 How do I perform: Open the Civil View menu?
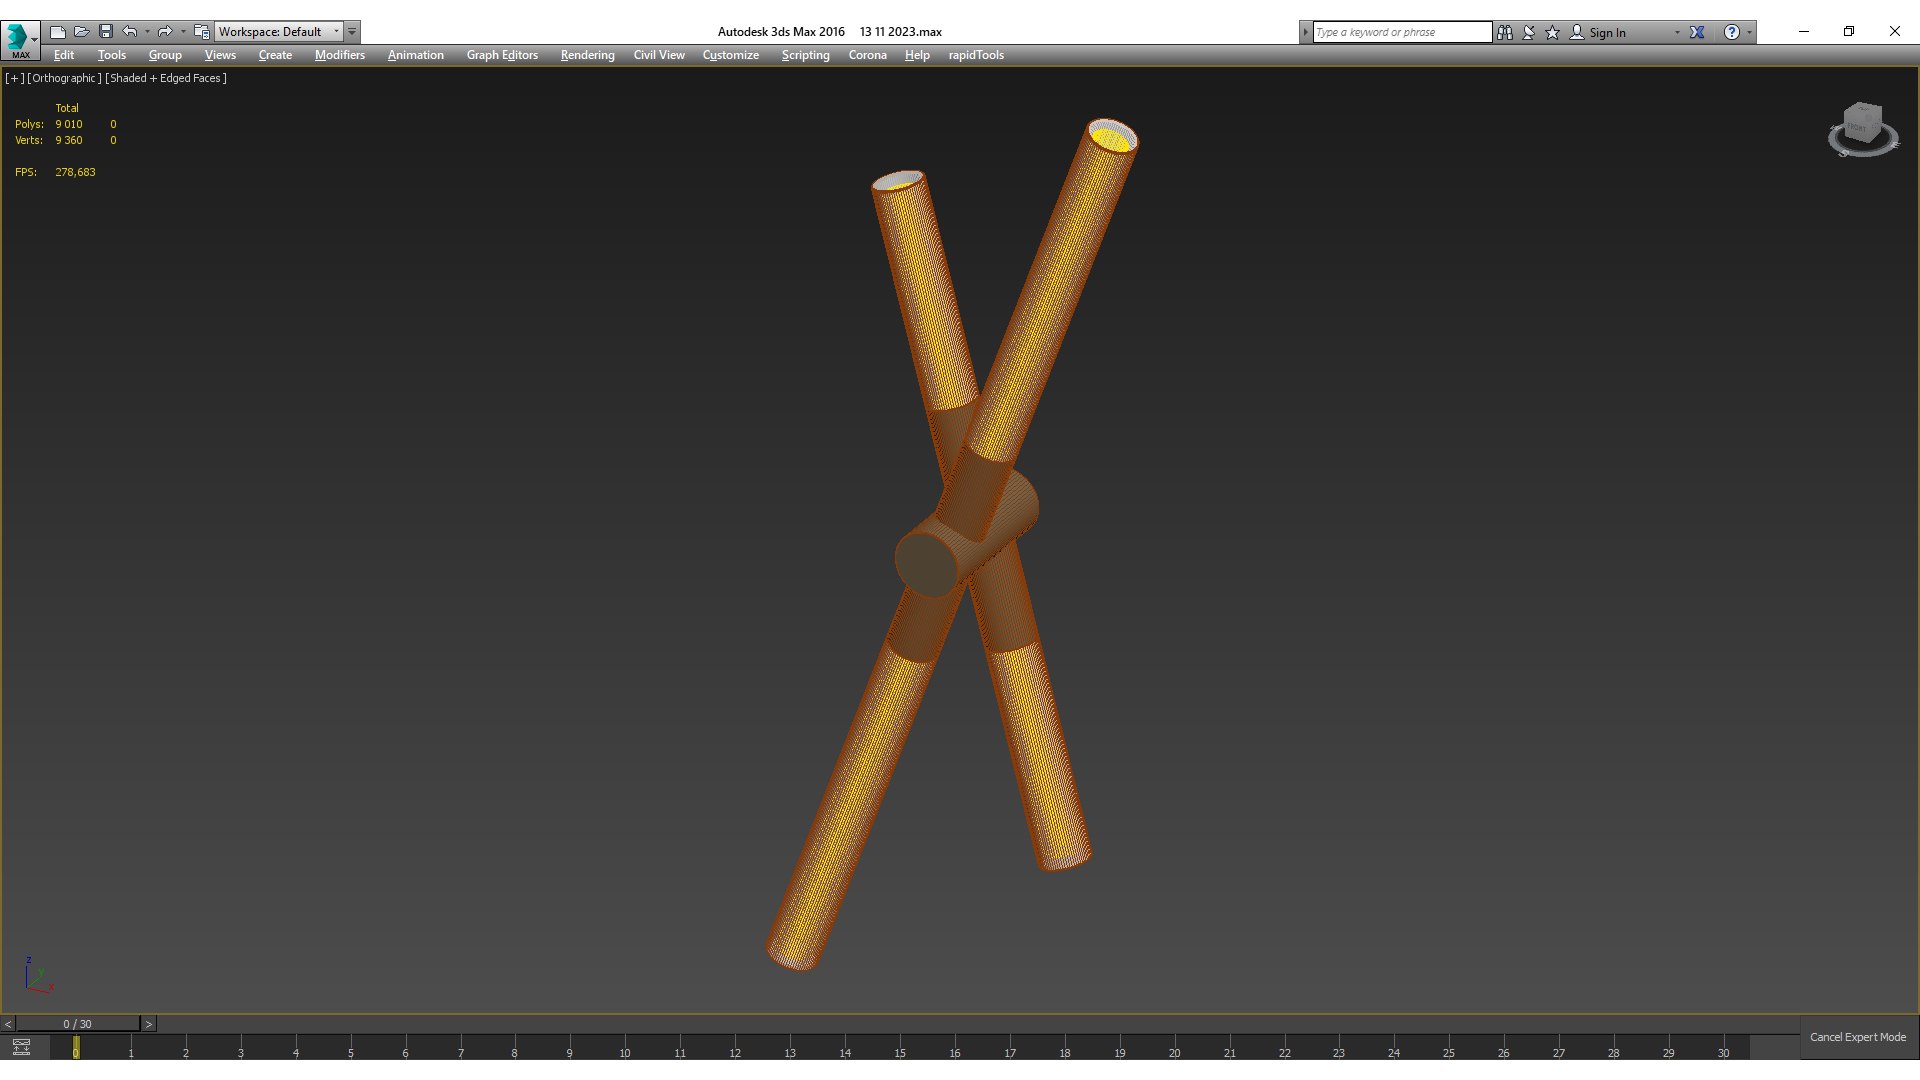(x=659, y=55)
